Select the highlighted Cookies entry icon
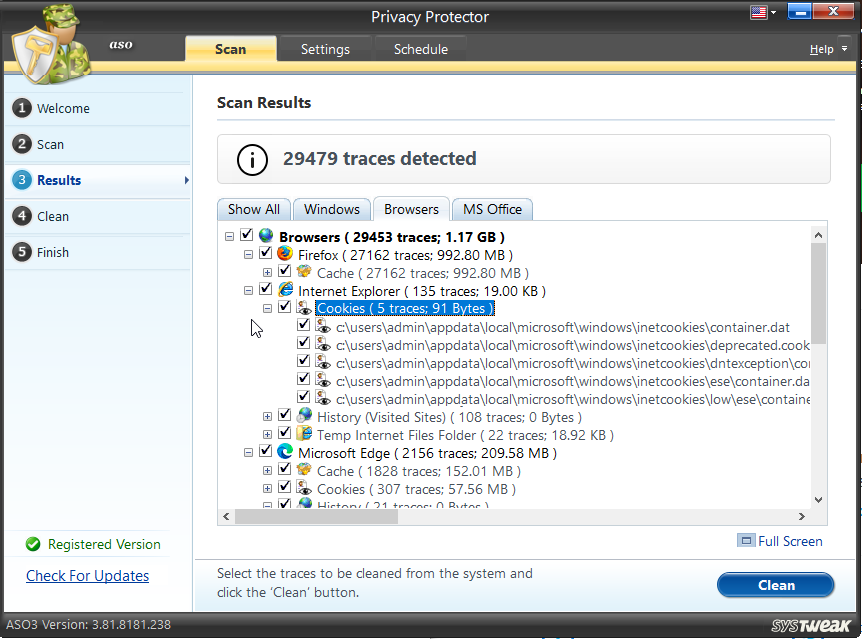Screen dimensions: 862x639 [303, 308]
